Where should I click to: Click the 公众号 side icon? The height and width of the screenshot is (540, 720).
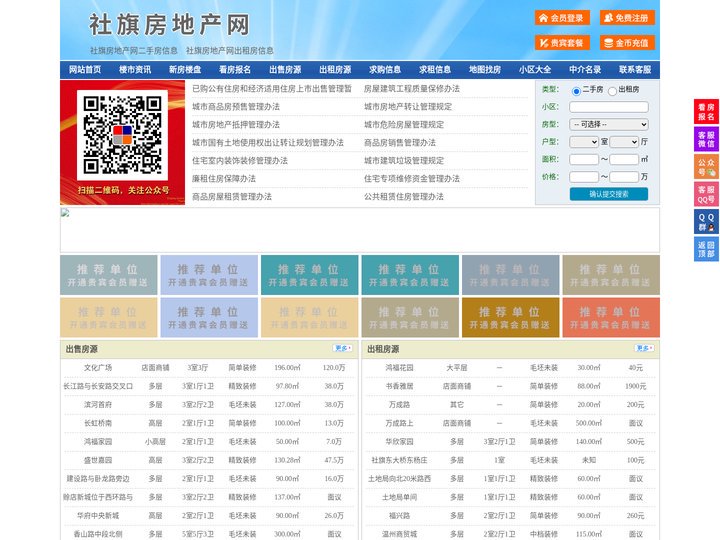(706, 167)
